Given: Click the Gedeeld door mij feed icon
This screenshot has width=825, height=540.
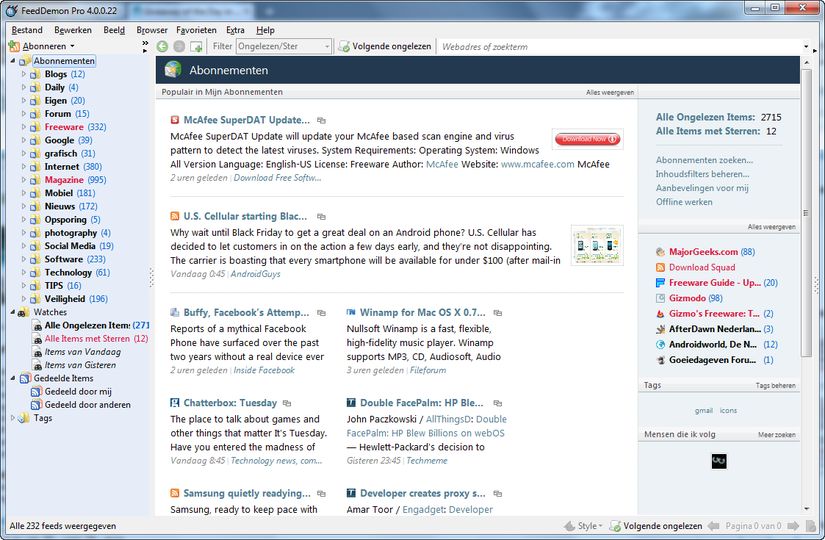Looking at the screenshot, I should tap(36, 392).
